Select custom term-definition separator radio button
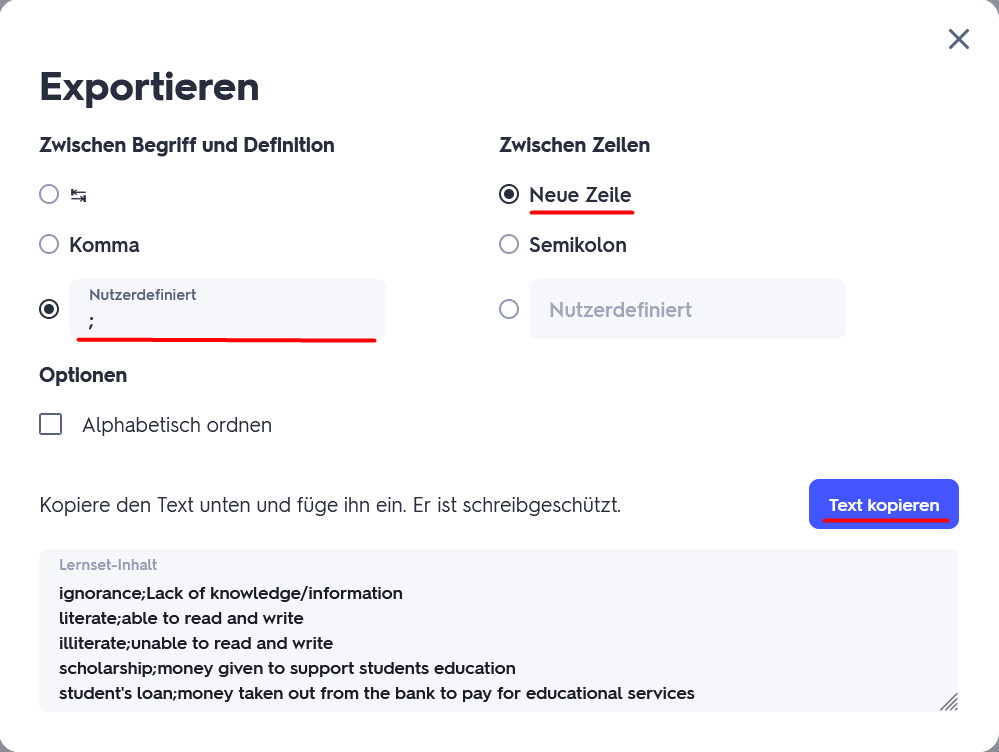Viewport: 999px width, 752px height. 49,309
